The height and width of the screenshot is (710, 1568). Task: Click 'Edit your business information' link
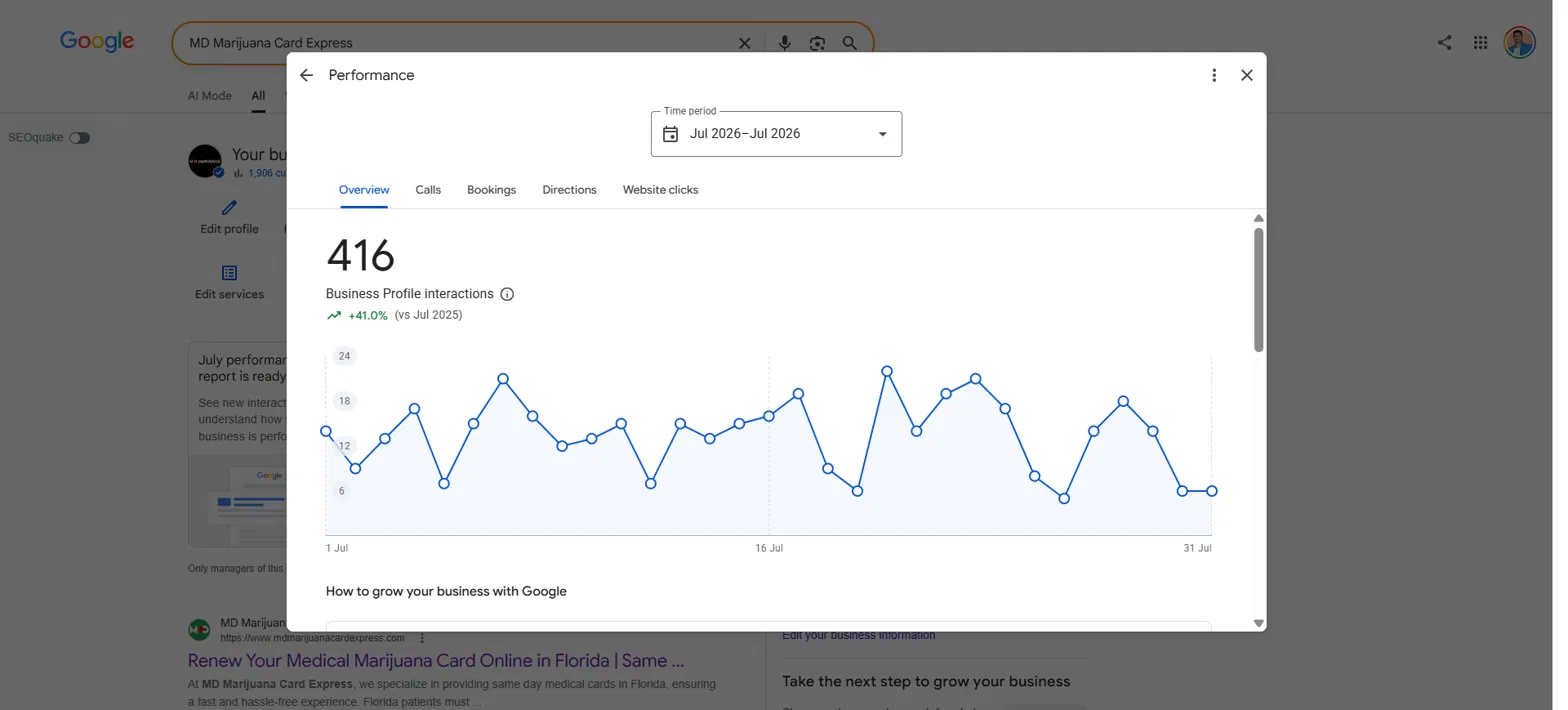pyautogui.click(x=859, y=635)
